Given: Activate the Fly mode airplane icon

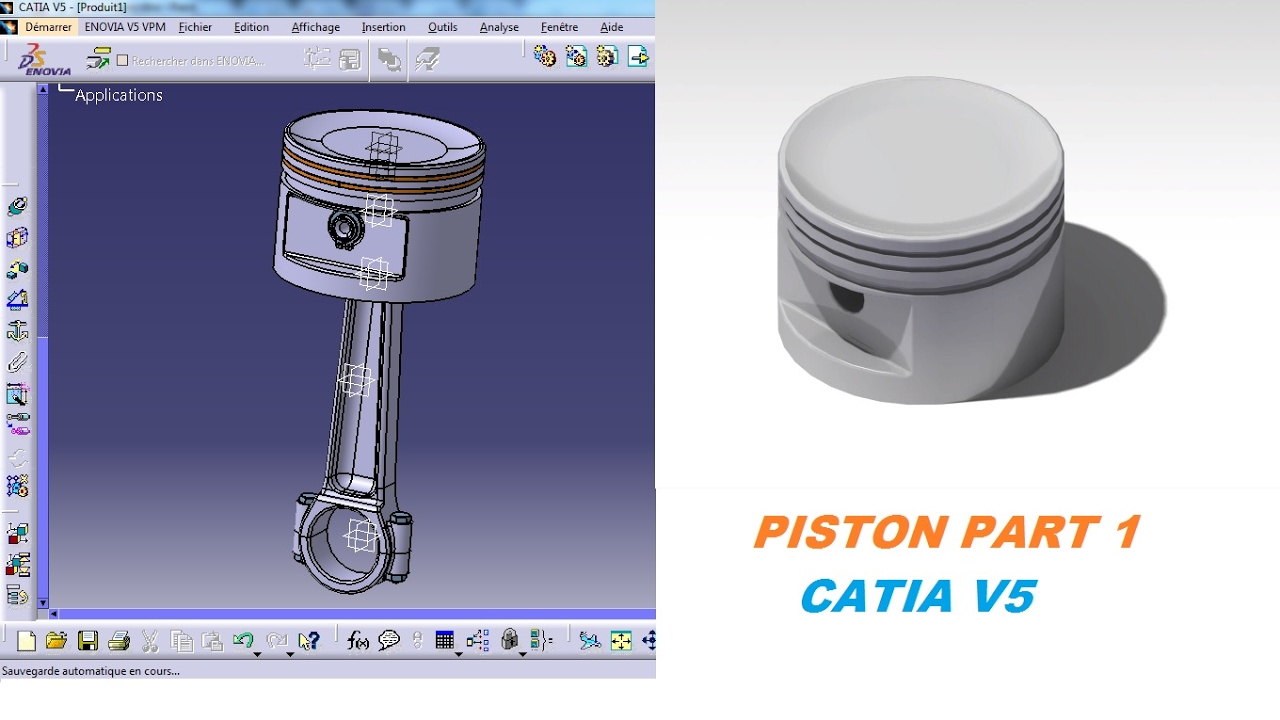Looking at the screenshot, I should point(590,641).
